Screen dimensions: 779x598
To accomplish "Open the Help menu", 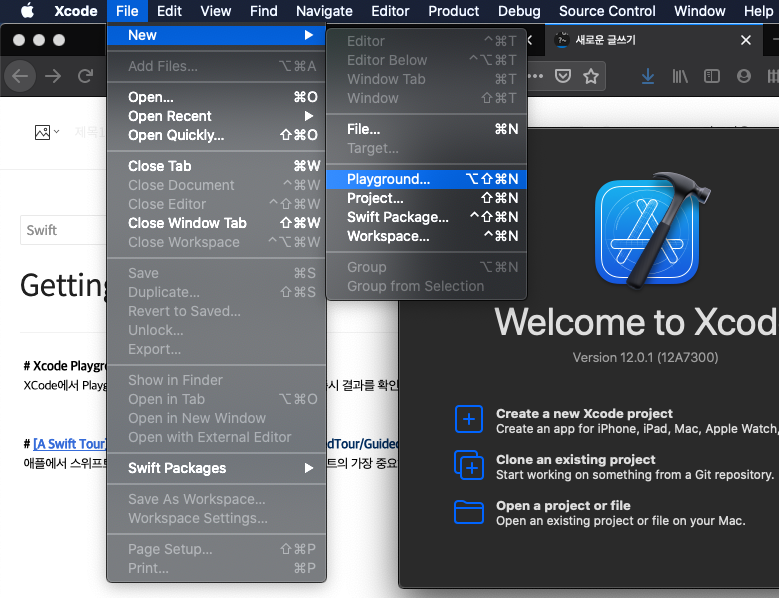I will click(758, 10).
